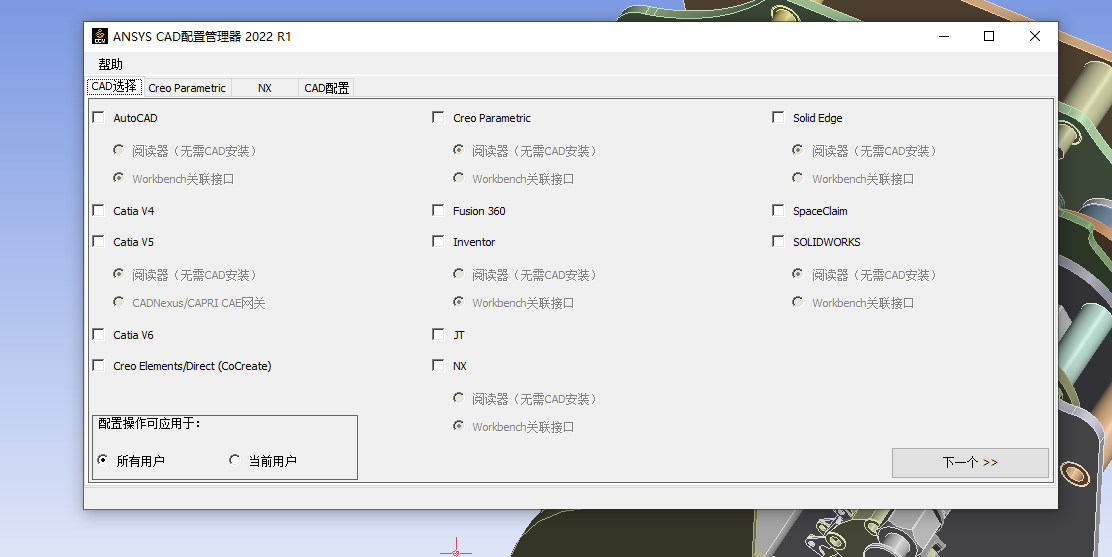Check Creo Elements/Direct (CoCreate)
This screenshot has width=1112, height=557.
point(99,366)
